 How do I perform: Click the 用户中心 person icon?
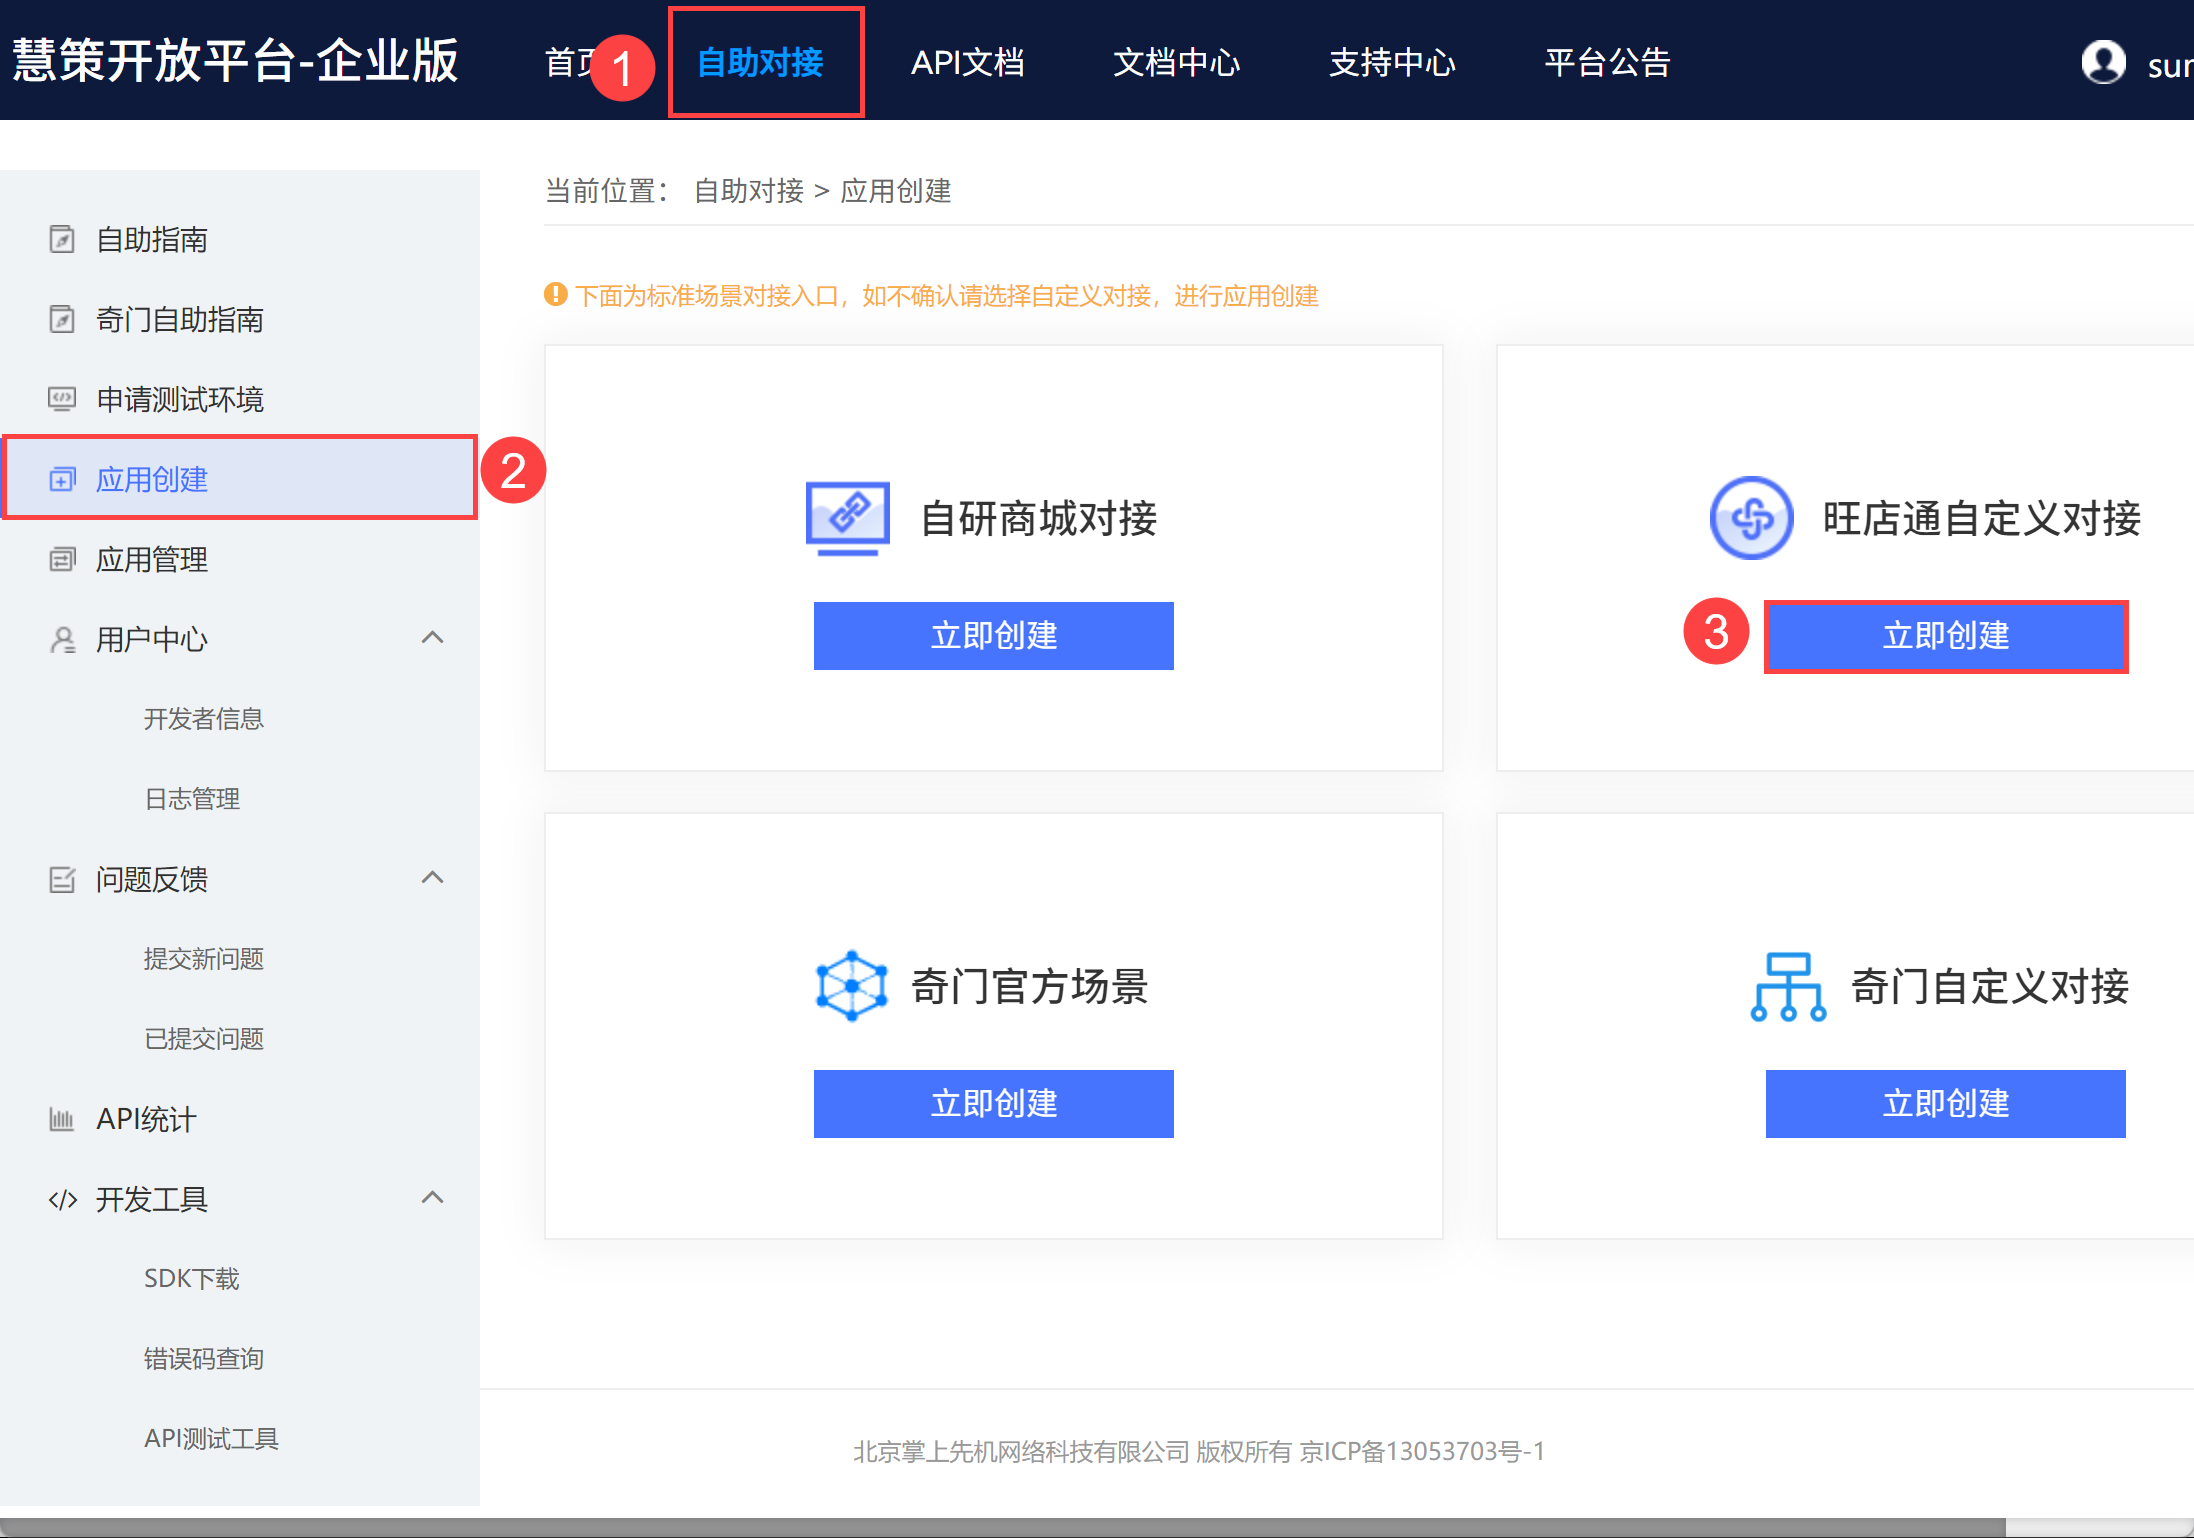pos(62,639)
